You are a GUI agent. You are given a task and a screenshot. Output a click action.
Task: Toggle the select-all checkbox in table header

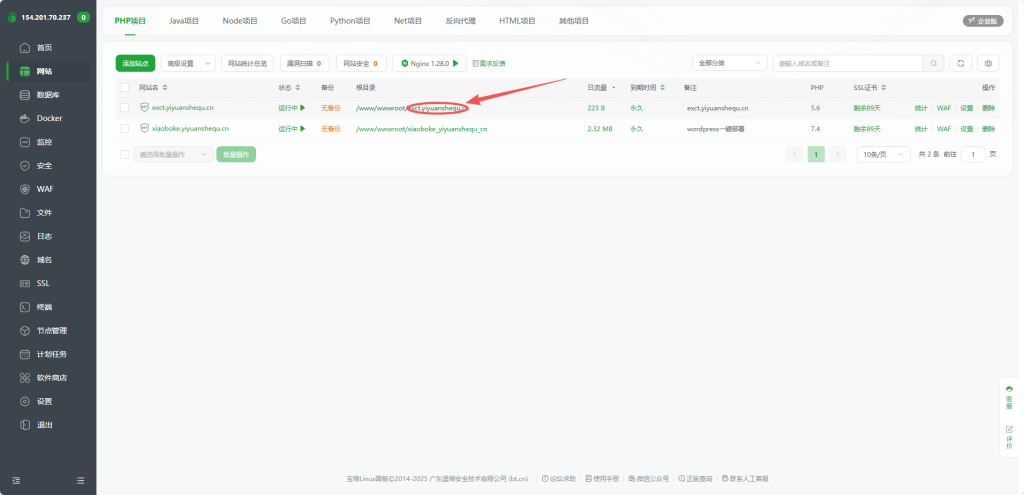124,88
